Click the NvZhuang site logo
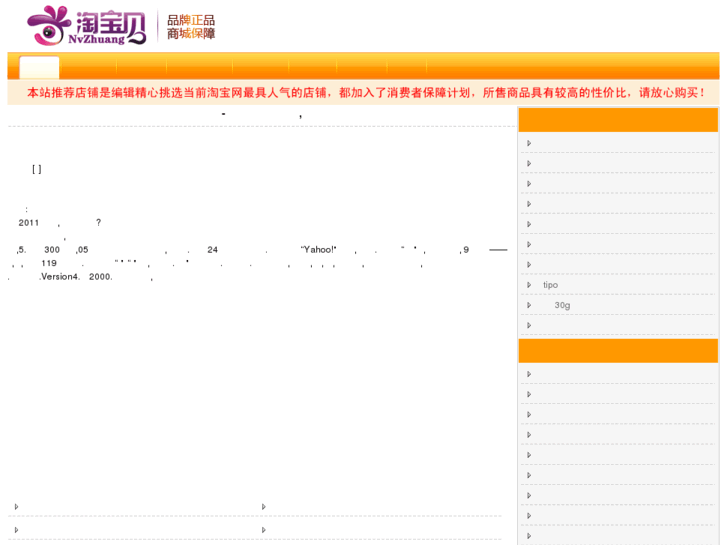The width and height of the screenshot is (727, 545). pyautogui.click(x=87, y=26)
